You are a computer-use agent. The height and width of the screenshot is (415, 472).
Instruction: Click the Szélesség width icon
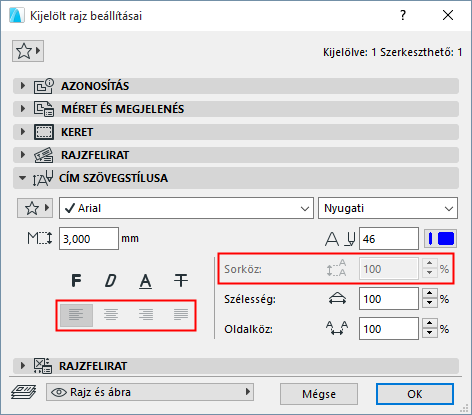coord(337,299)
